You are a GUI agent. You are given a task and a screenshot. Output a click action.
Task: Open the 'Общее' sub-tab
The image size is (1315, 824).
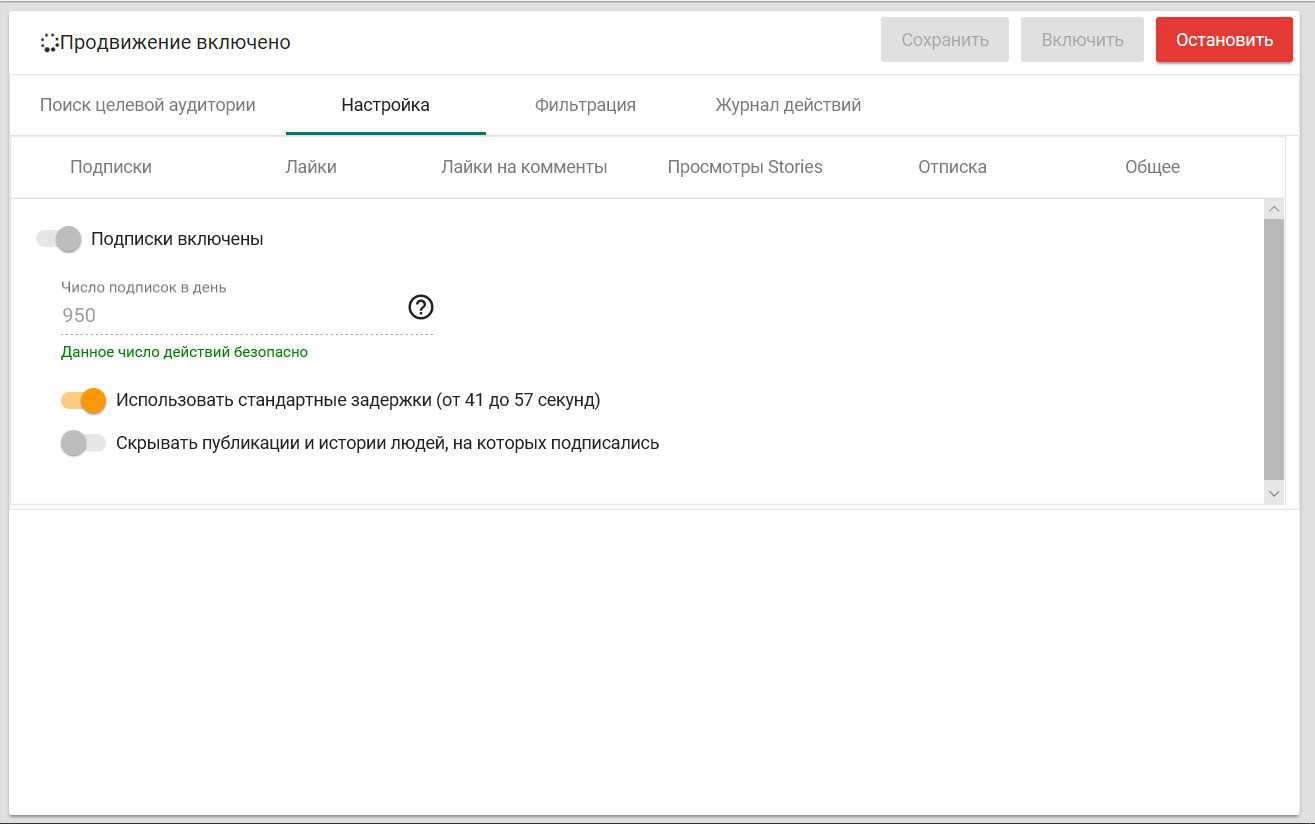[x=1152, y=167]
